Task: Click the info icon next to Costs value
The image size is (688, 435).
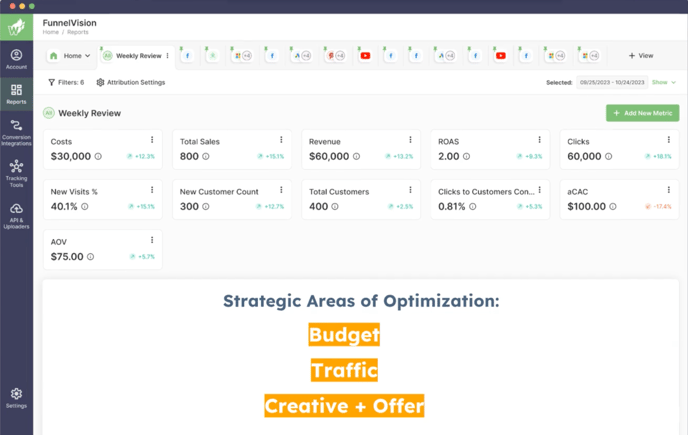Action: click(x=99, y=157)
